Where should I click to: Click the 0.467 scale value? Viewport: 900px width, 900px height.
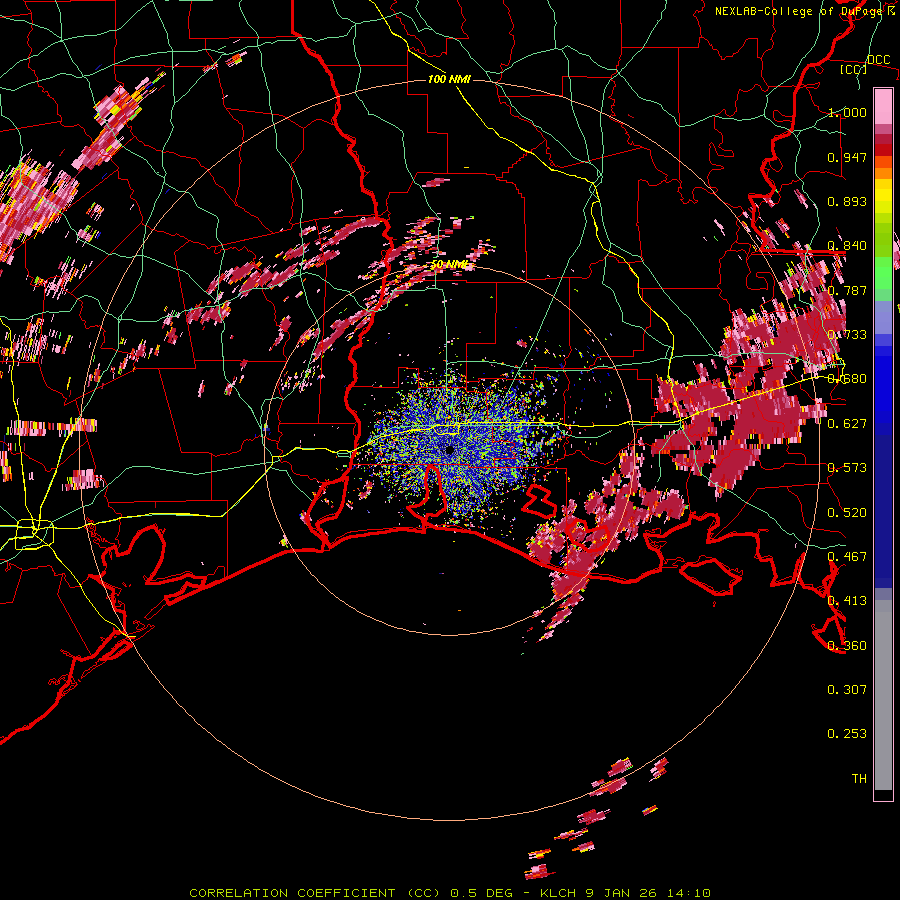(847, 557)
